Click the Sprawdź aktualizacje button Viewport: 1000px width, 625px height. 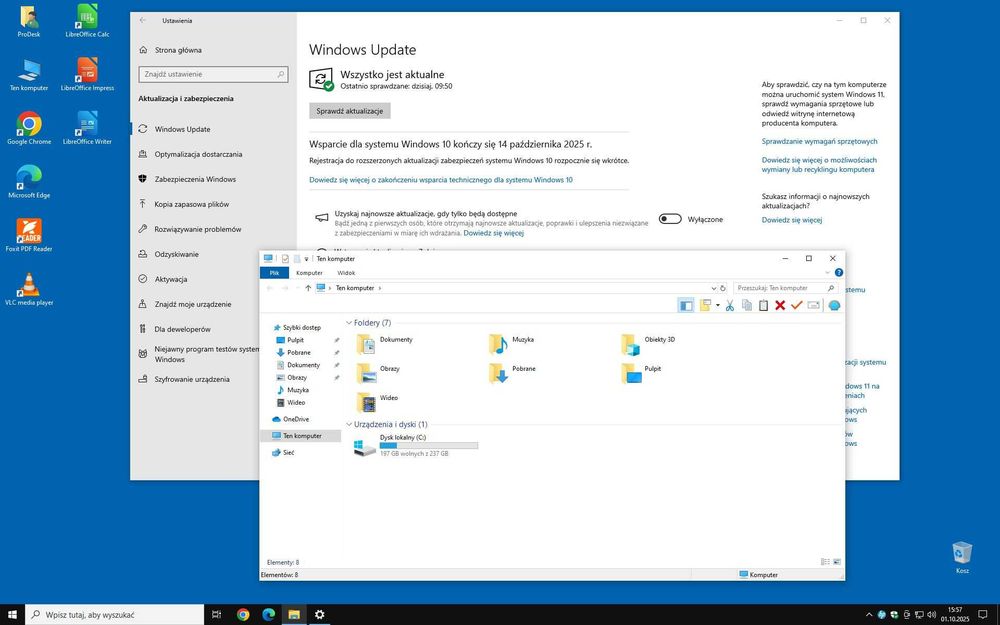(349, 111)
